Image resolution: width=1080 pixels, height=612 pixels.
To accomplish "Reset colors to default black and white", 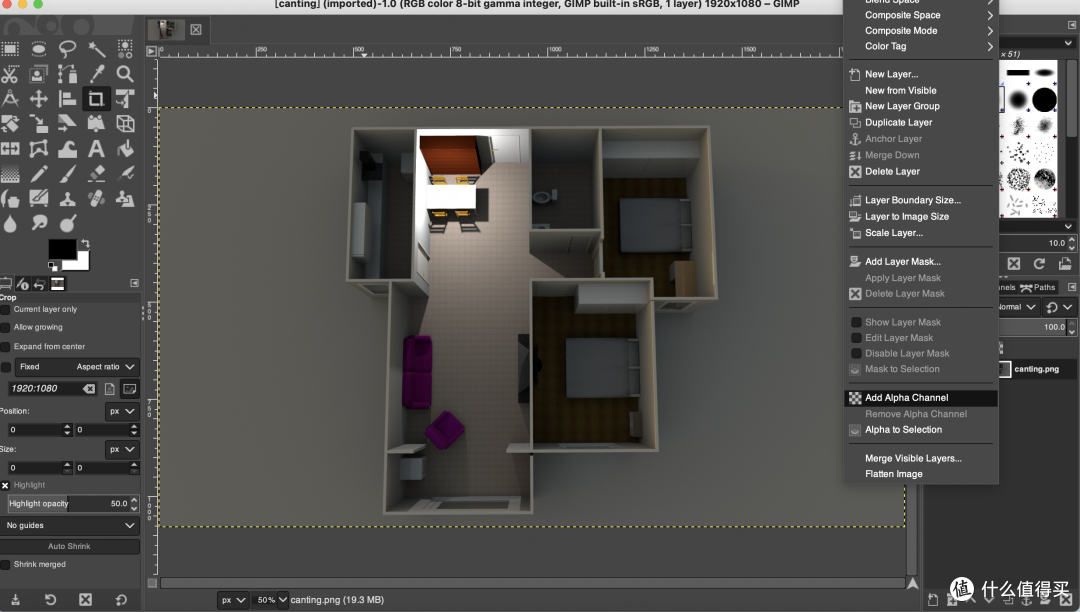I will (52, 266).
